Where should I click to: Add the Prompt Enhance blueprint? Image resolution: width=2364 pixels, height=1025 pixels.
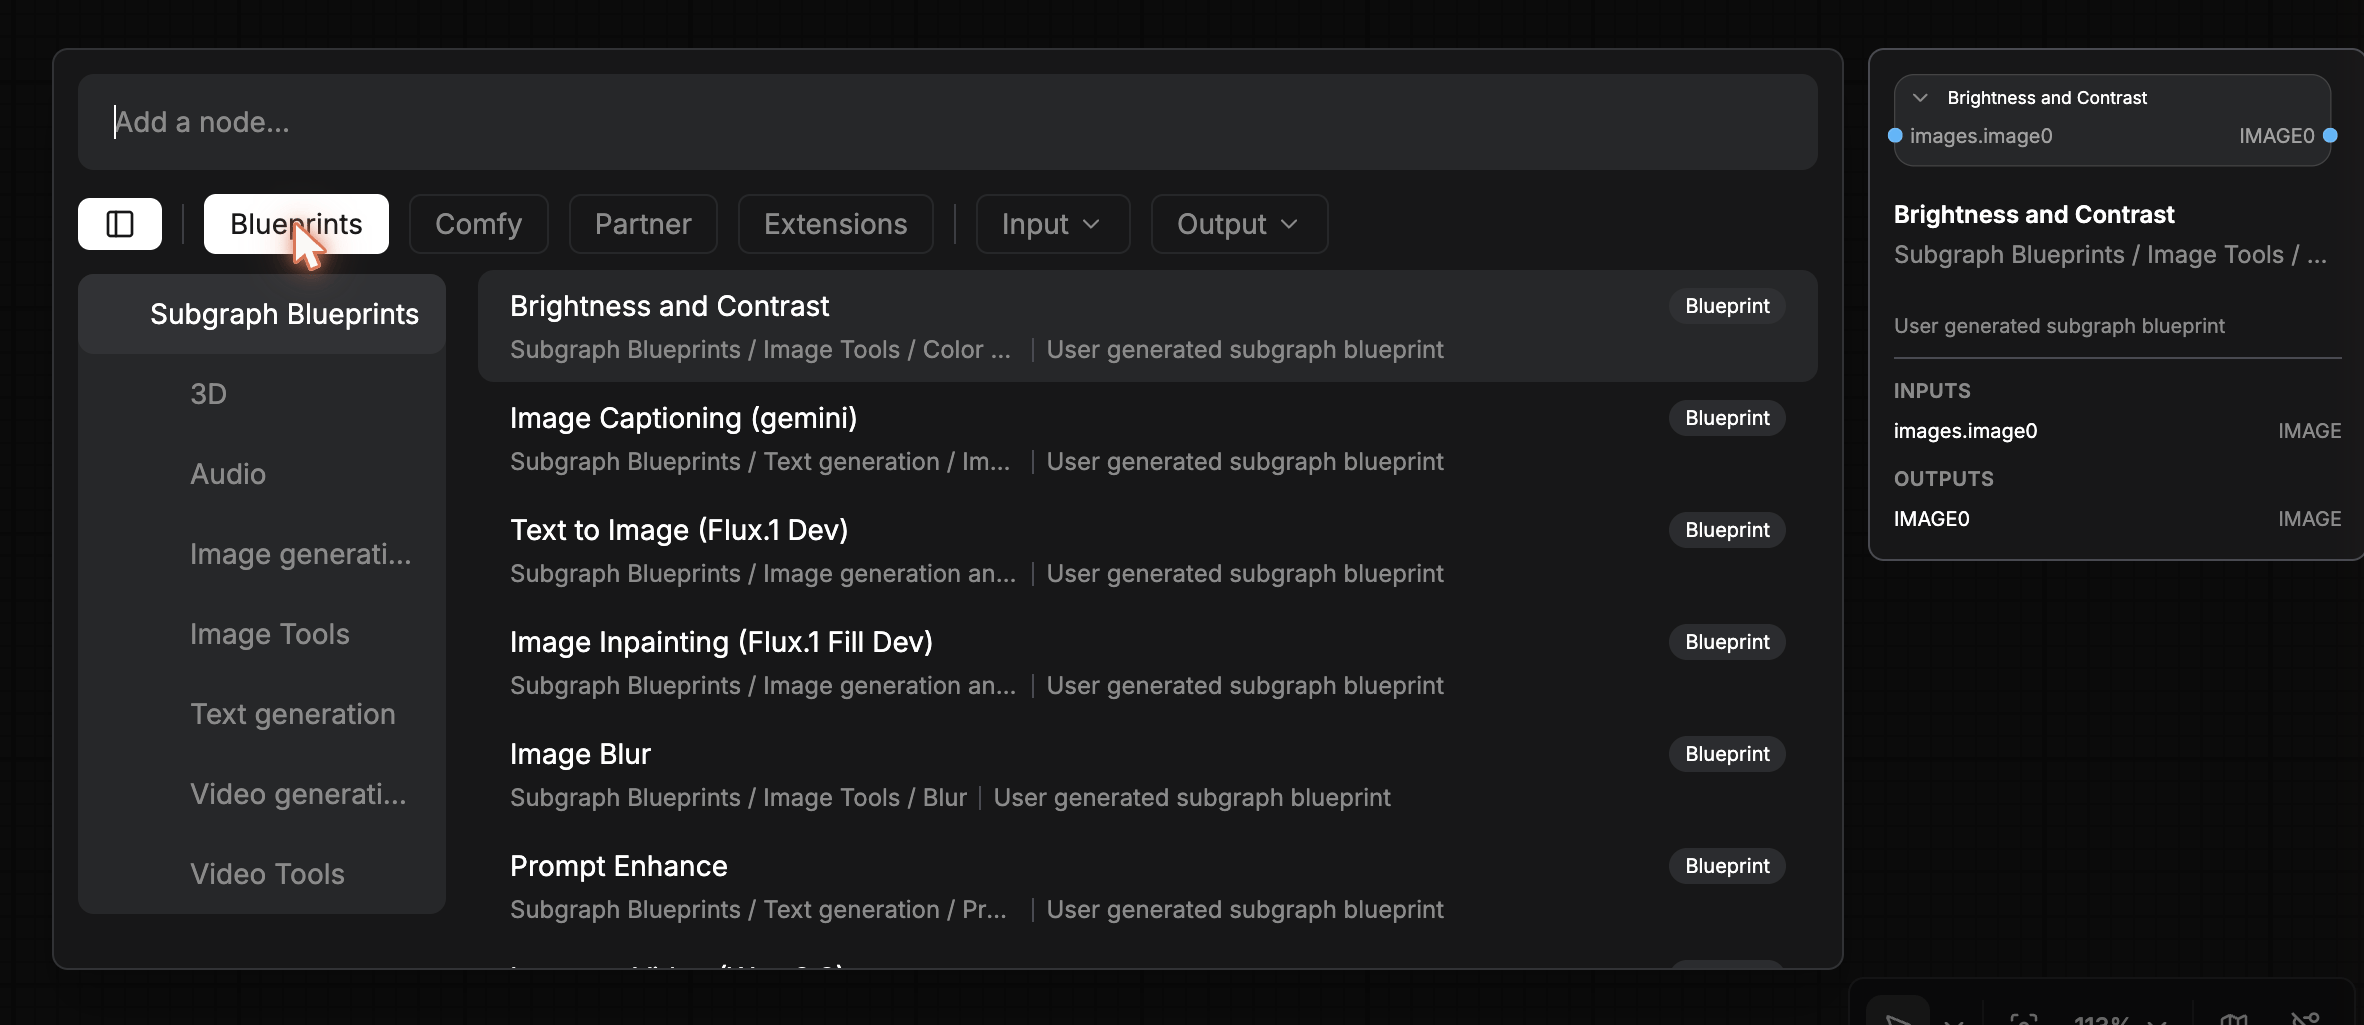1147,886
